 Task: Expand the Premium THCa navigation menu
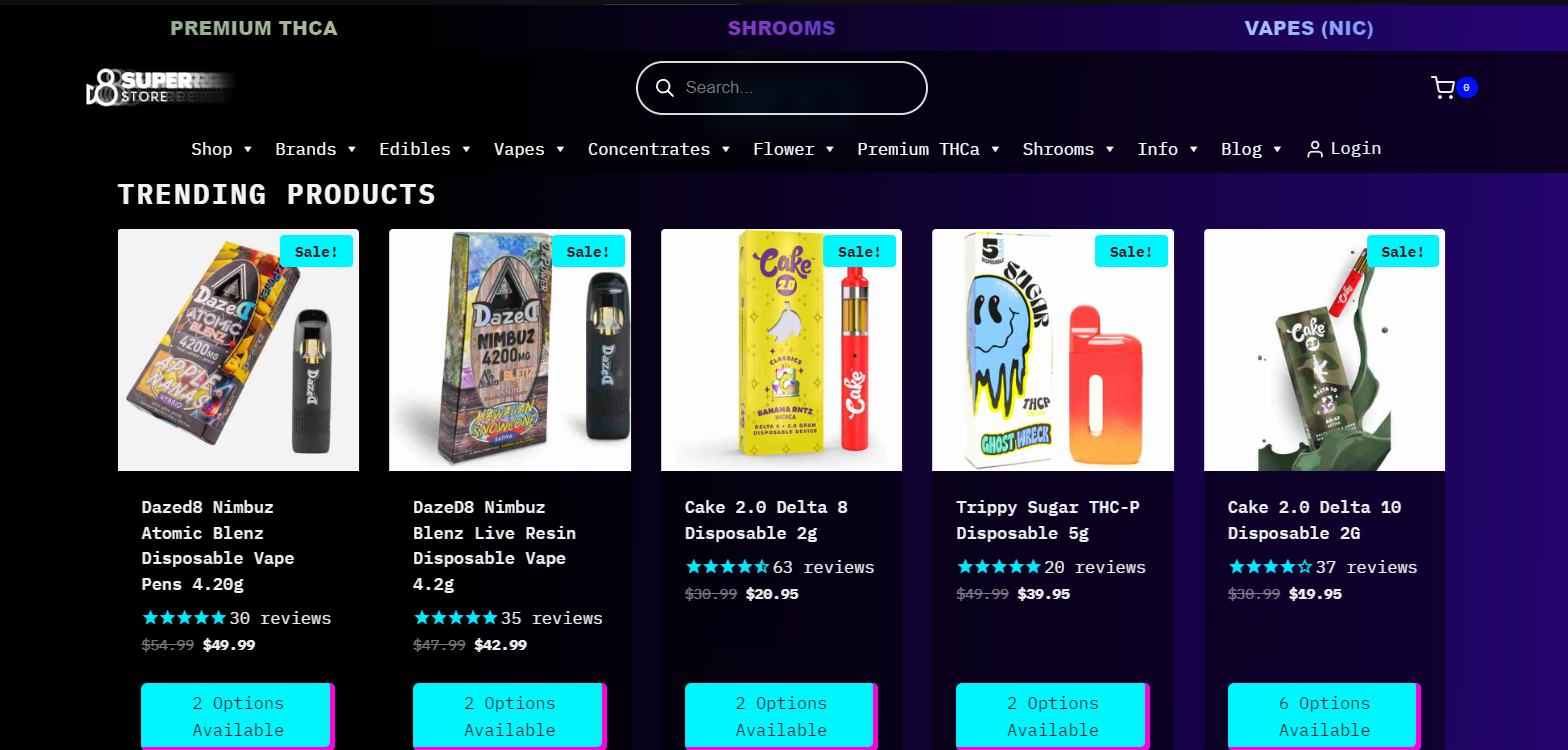coord(929,149)
